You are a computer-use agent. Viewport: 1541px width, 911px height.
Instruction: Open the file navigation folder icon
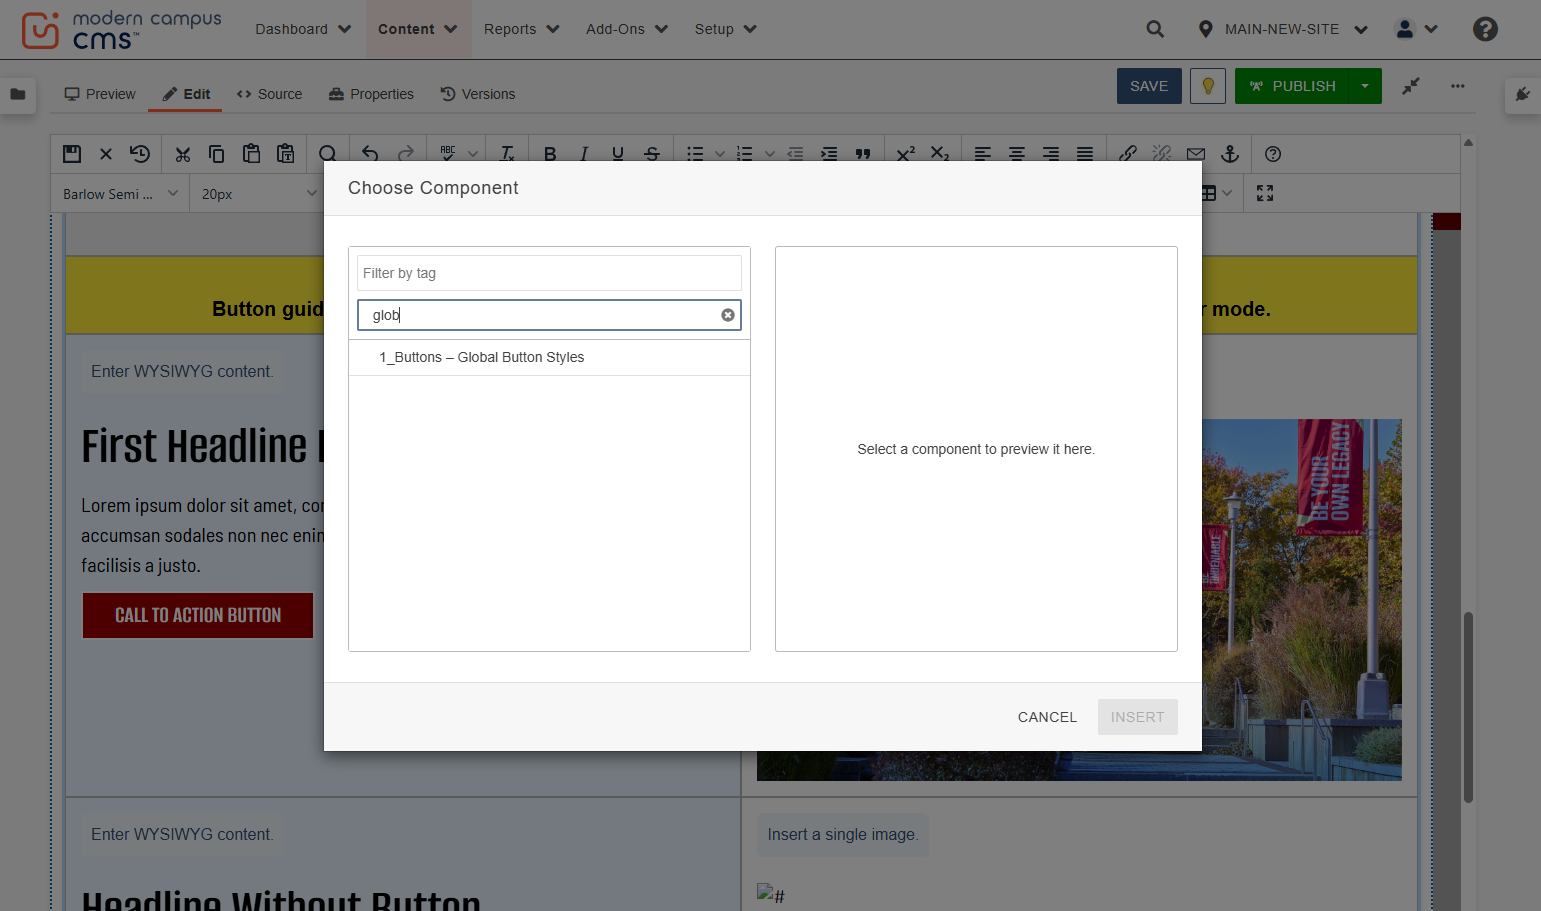click(18, 94)
